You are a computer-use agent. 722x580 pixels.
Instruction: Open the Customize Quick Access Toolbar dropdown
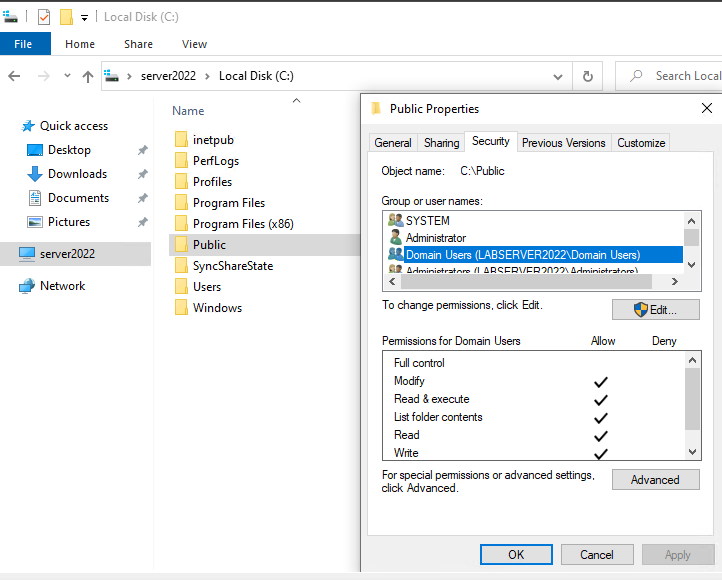(x=84, y=17)
